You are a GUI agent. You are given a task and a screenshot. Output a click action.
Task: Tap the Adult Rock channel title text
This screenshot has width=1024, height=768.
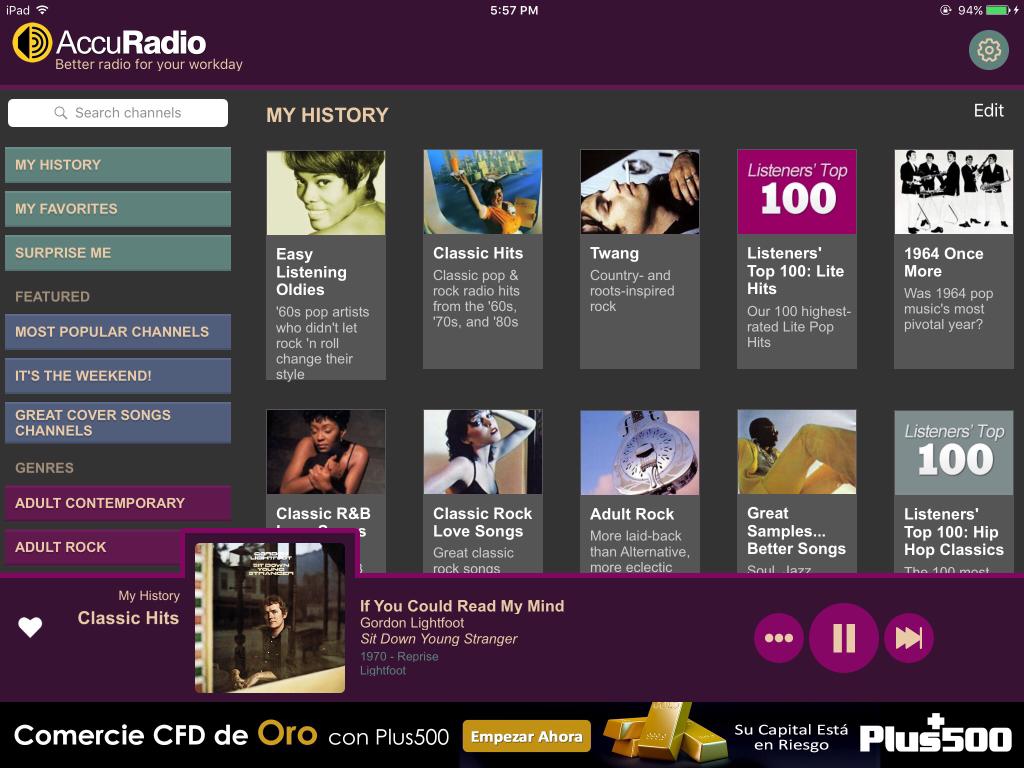tap(632, 514)
